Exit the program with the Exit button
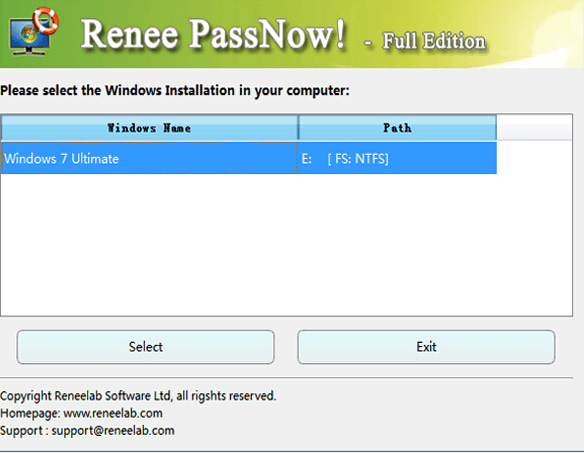584x453 pixels. coord(426,347)
